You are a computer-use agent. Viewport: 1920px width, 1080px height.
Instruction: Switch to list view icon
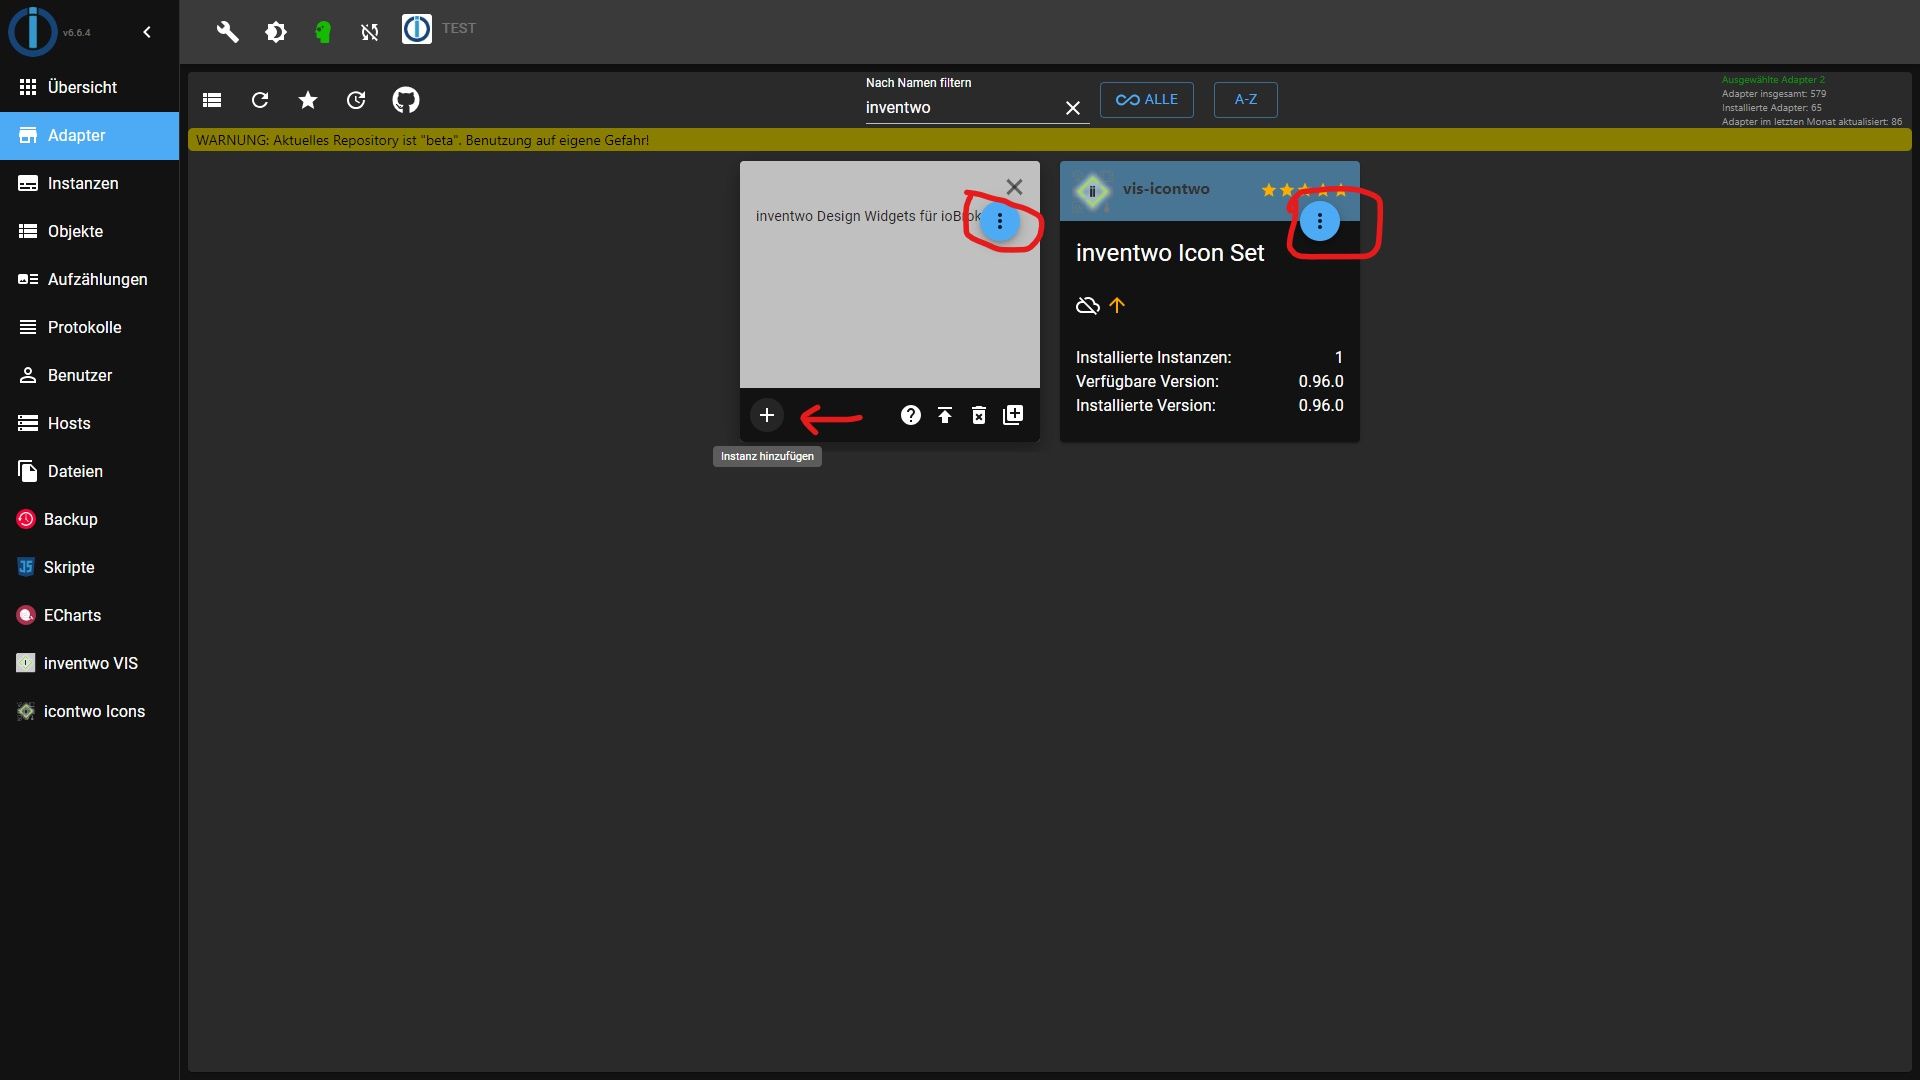[x=212, y=100]
